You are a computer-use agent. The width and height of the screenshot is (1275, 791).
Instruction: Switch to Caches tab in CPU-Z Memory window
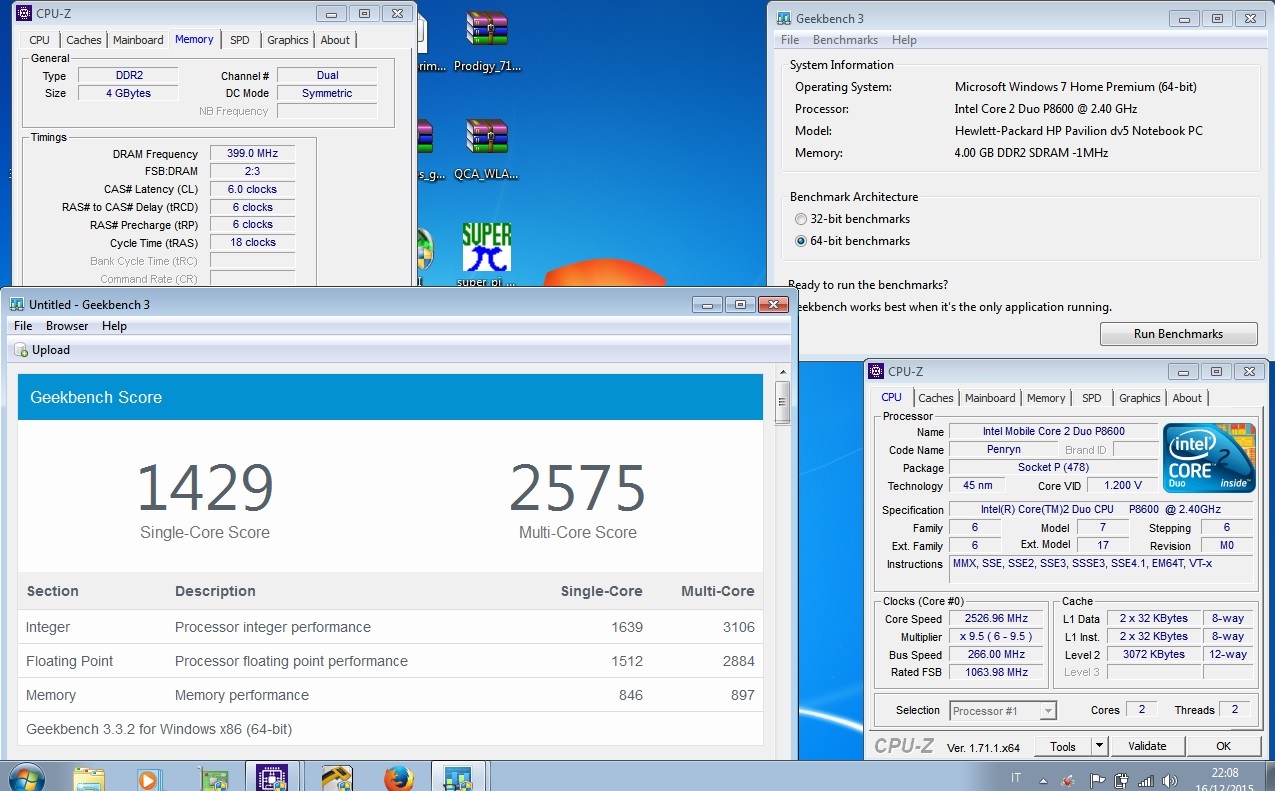point(84,40)
